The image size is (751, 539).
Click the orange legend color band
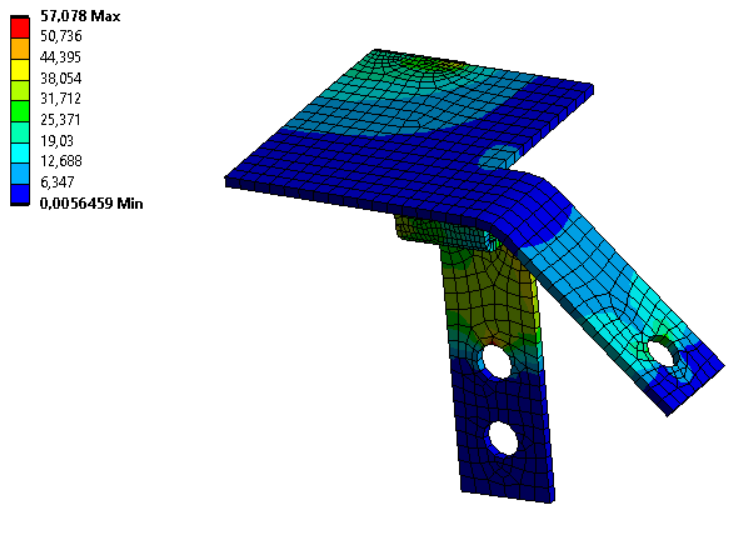[x=20, y=48]
